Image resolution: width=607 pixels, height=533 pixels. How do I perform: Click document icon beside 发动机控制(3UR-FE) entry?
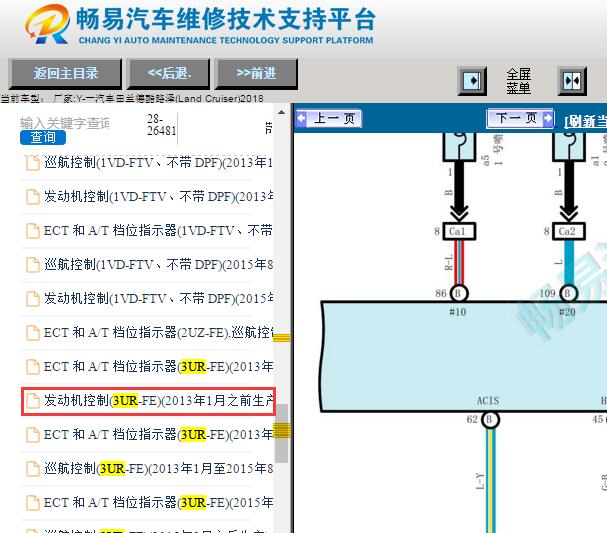tap(33, 401)
